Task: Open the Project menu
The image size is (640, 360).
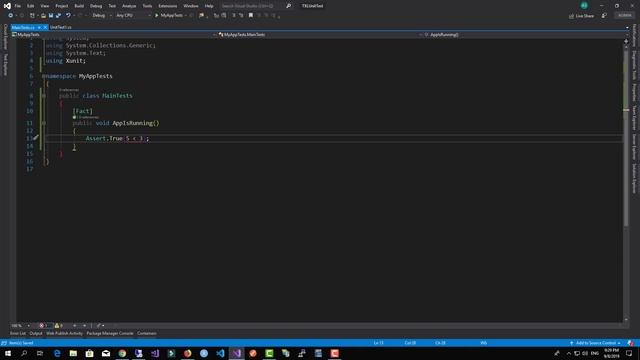Action: 62,6
